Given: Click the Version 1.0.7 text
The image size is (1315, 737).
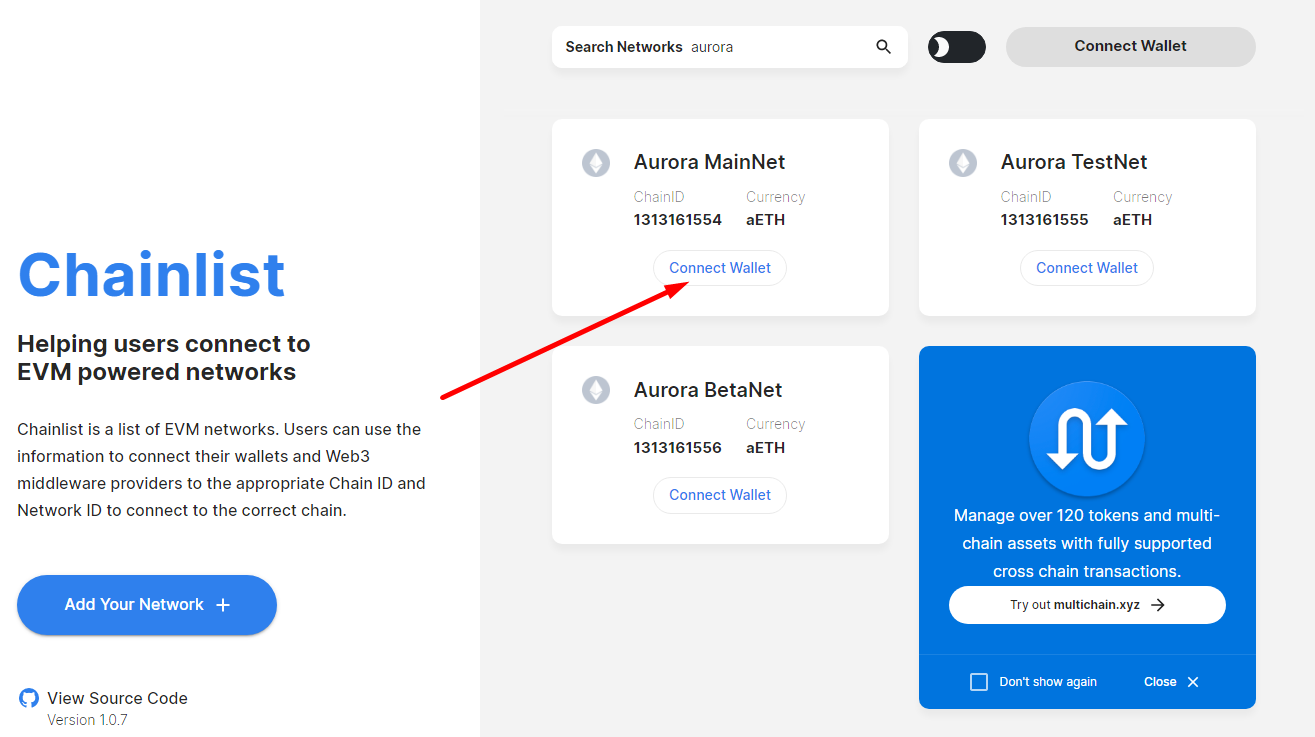Looking at the screenshot, I should click(87, 720).
